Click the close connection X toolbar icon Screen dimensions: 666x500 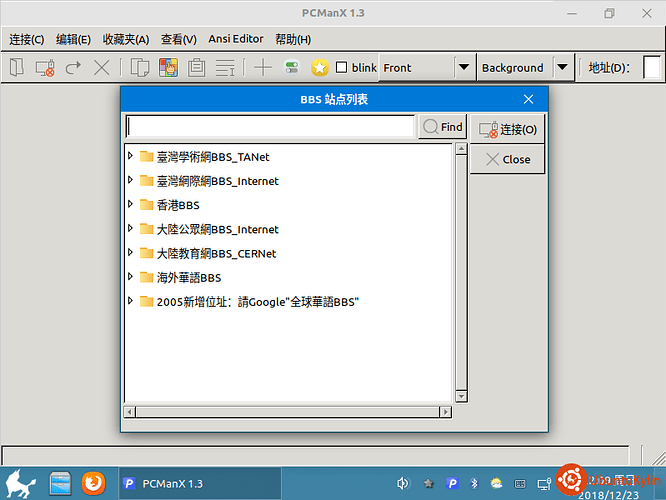(x=102, y=68)
